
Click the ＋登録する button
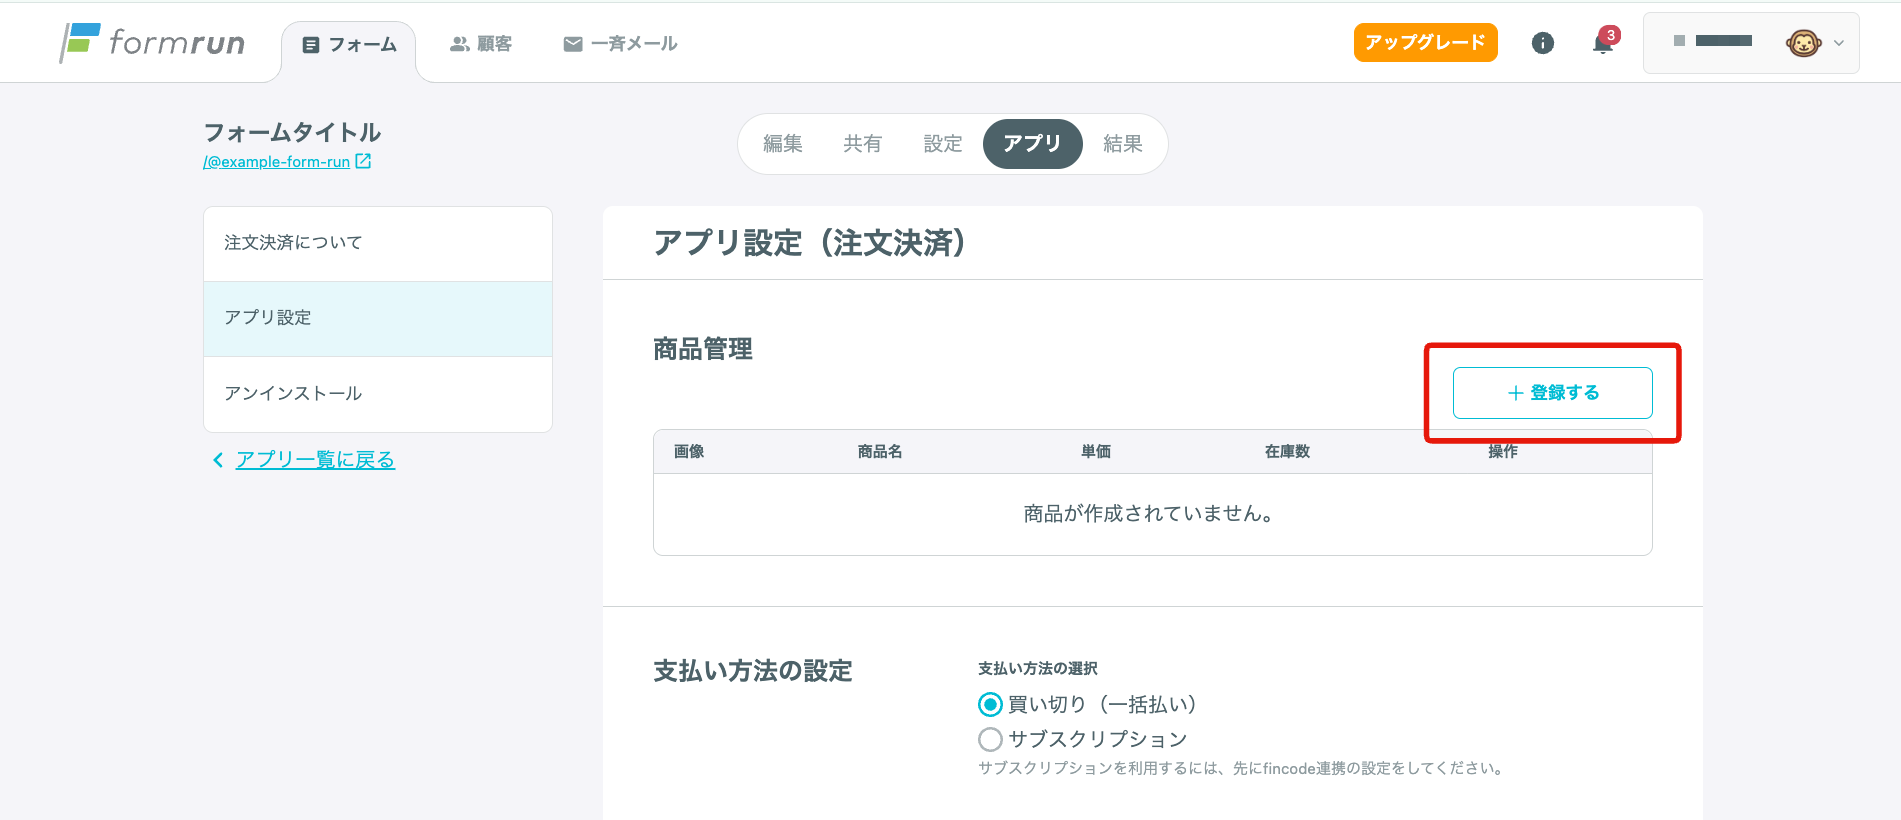click(x=1552, y=393)
